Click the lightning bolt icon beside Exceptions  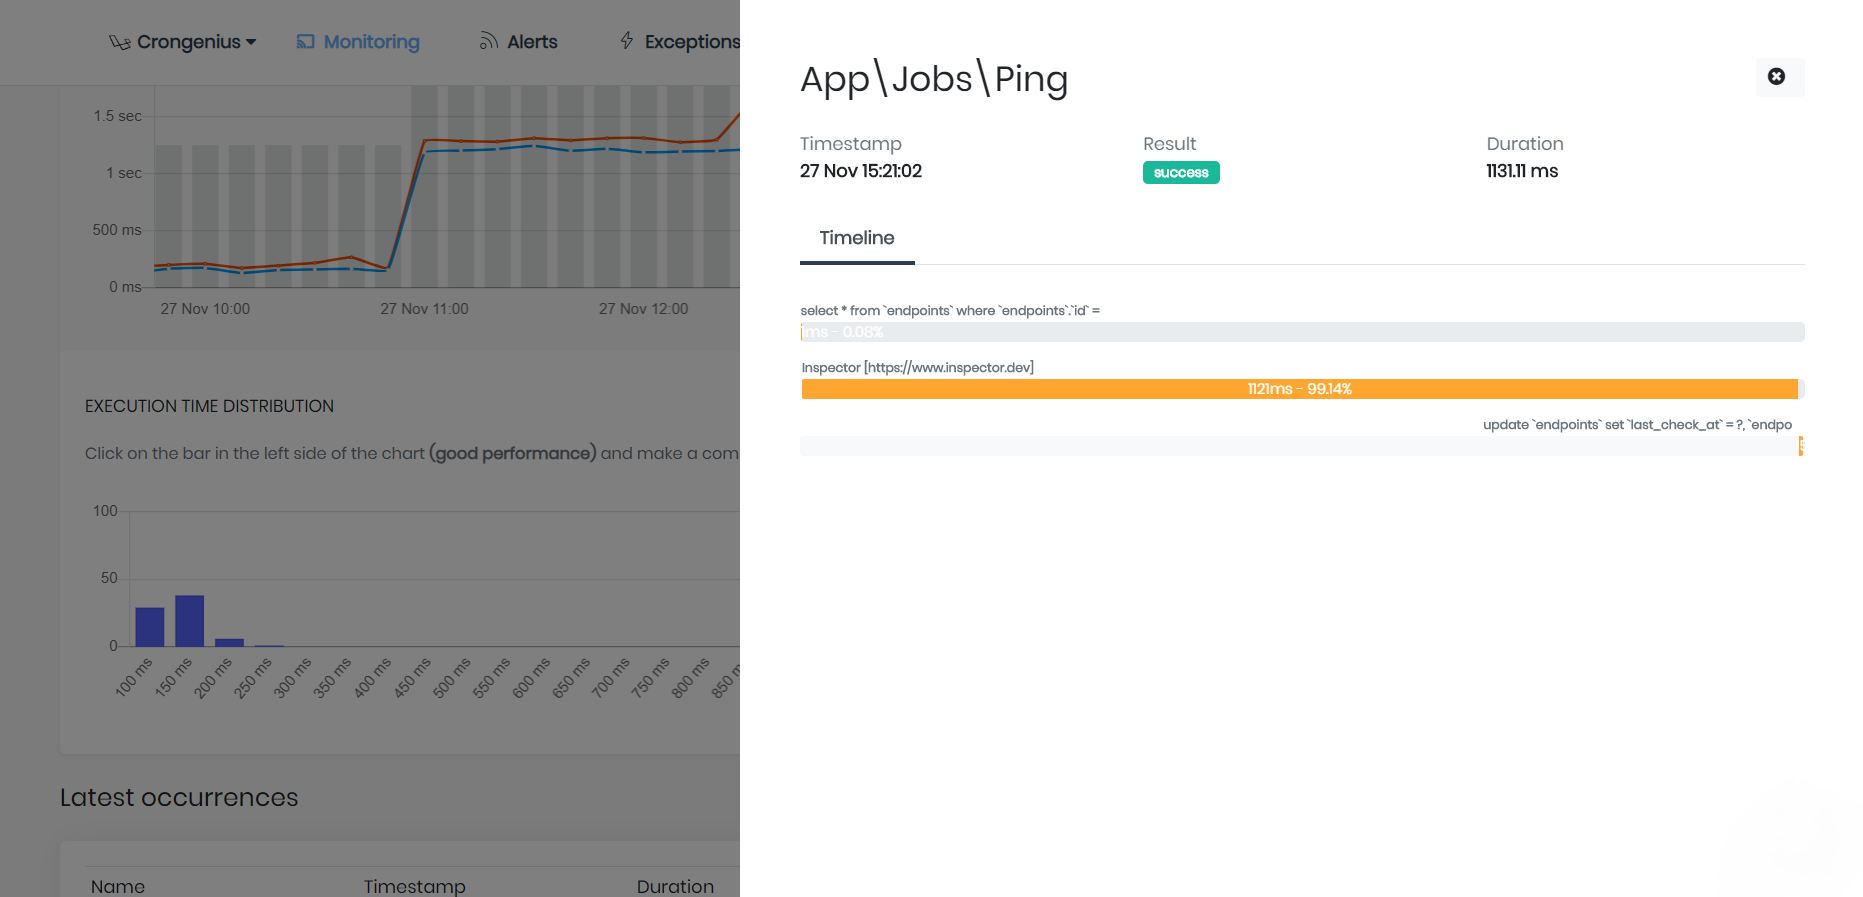(627, 41)
